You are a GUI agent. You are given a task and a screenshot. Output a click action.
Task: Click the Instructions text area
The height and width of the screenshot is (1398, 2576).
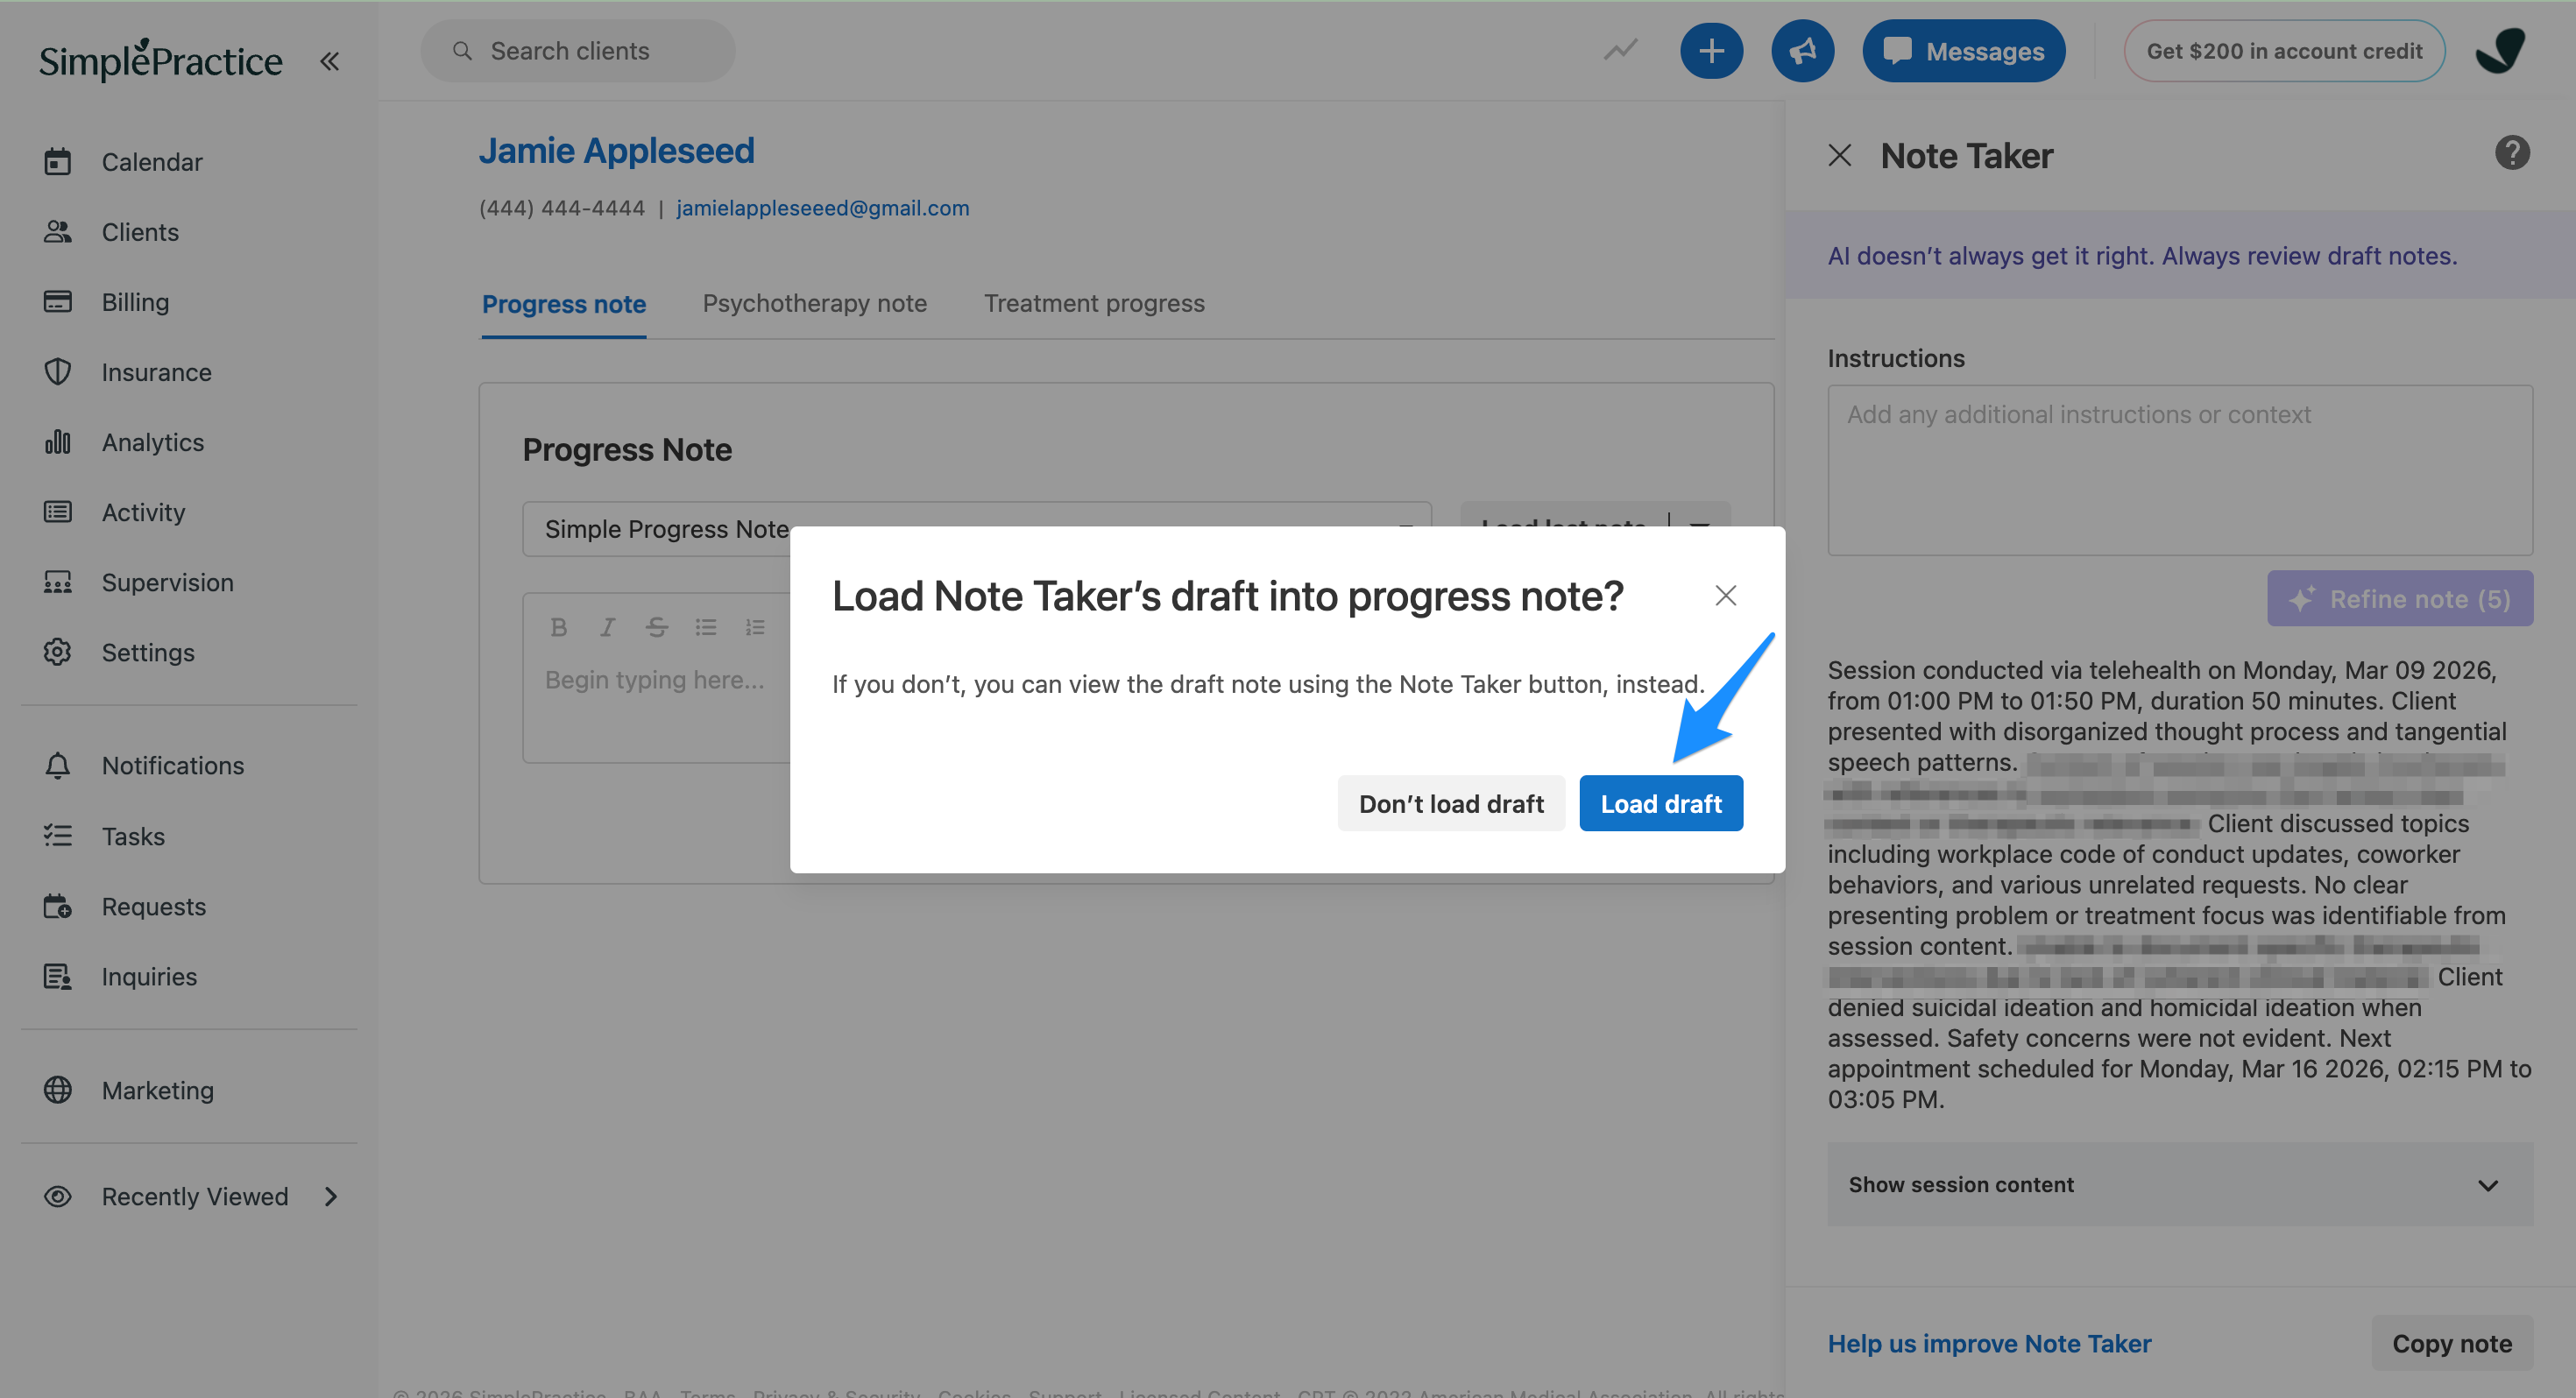click(2180, 470)
